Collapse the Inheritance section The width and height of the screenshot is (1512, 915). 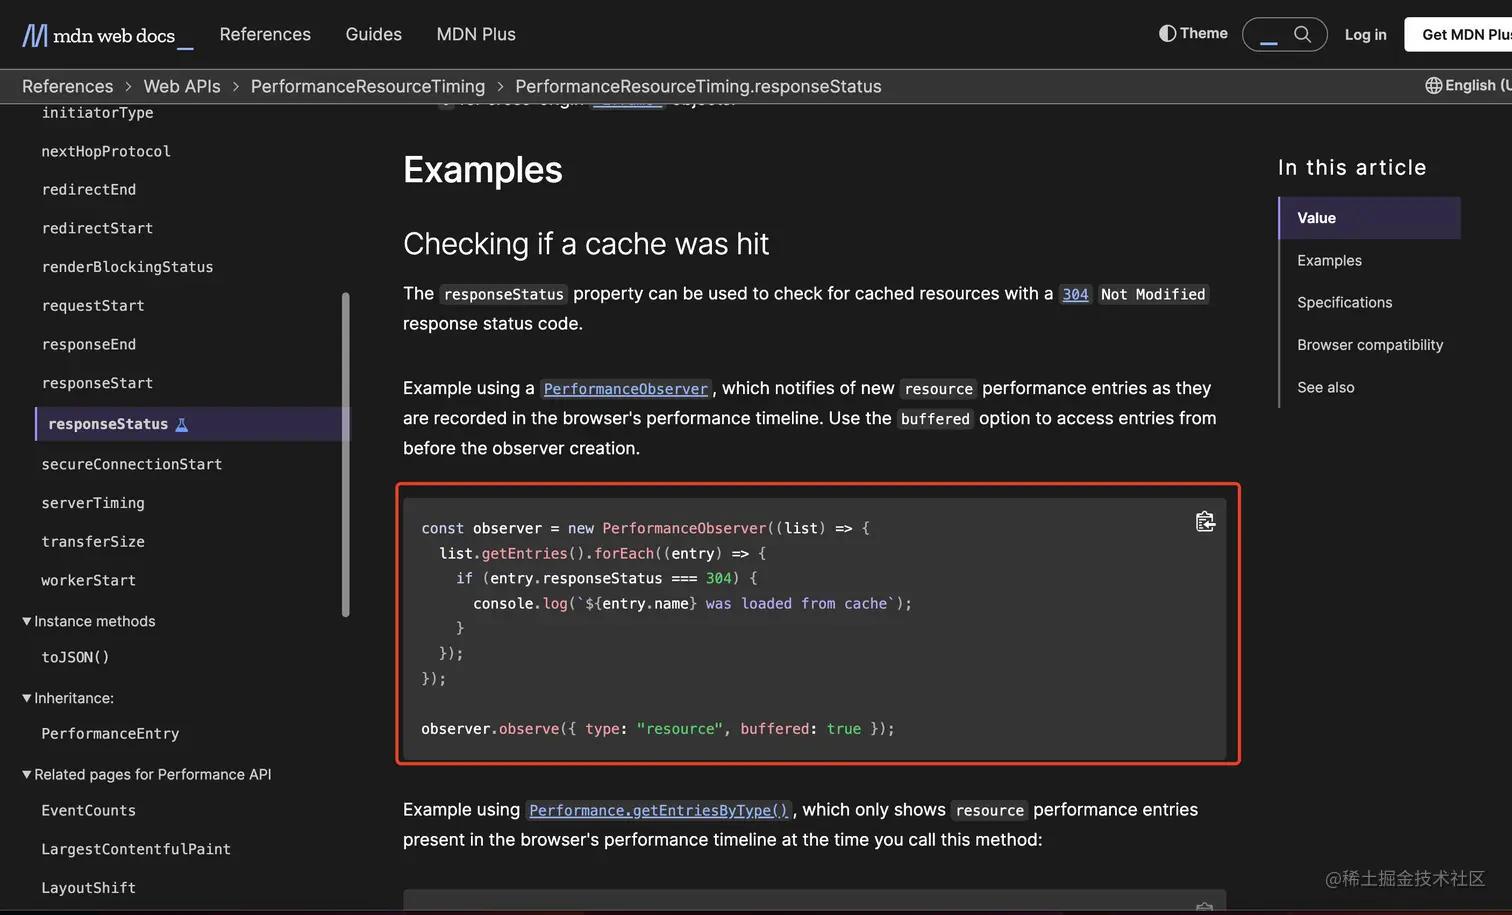[68, 698]
